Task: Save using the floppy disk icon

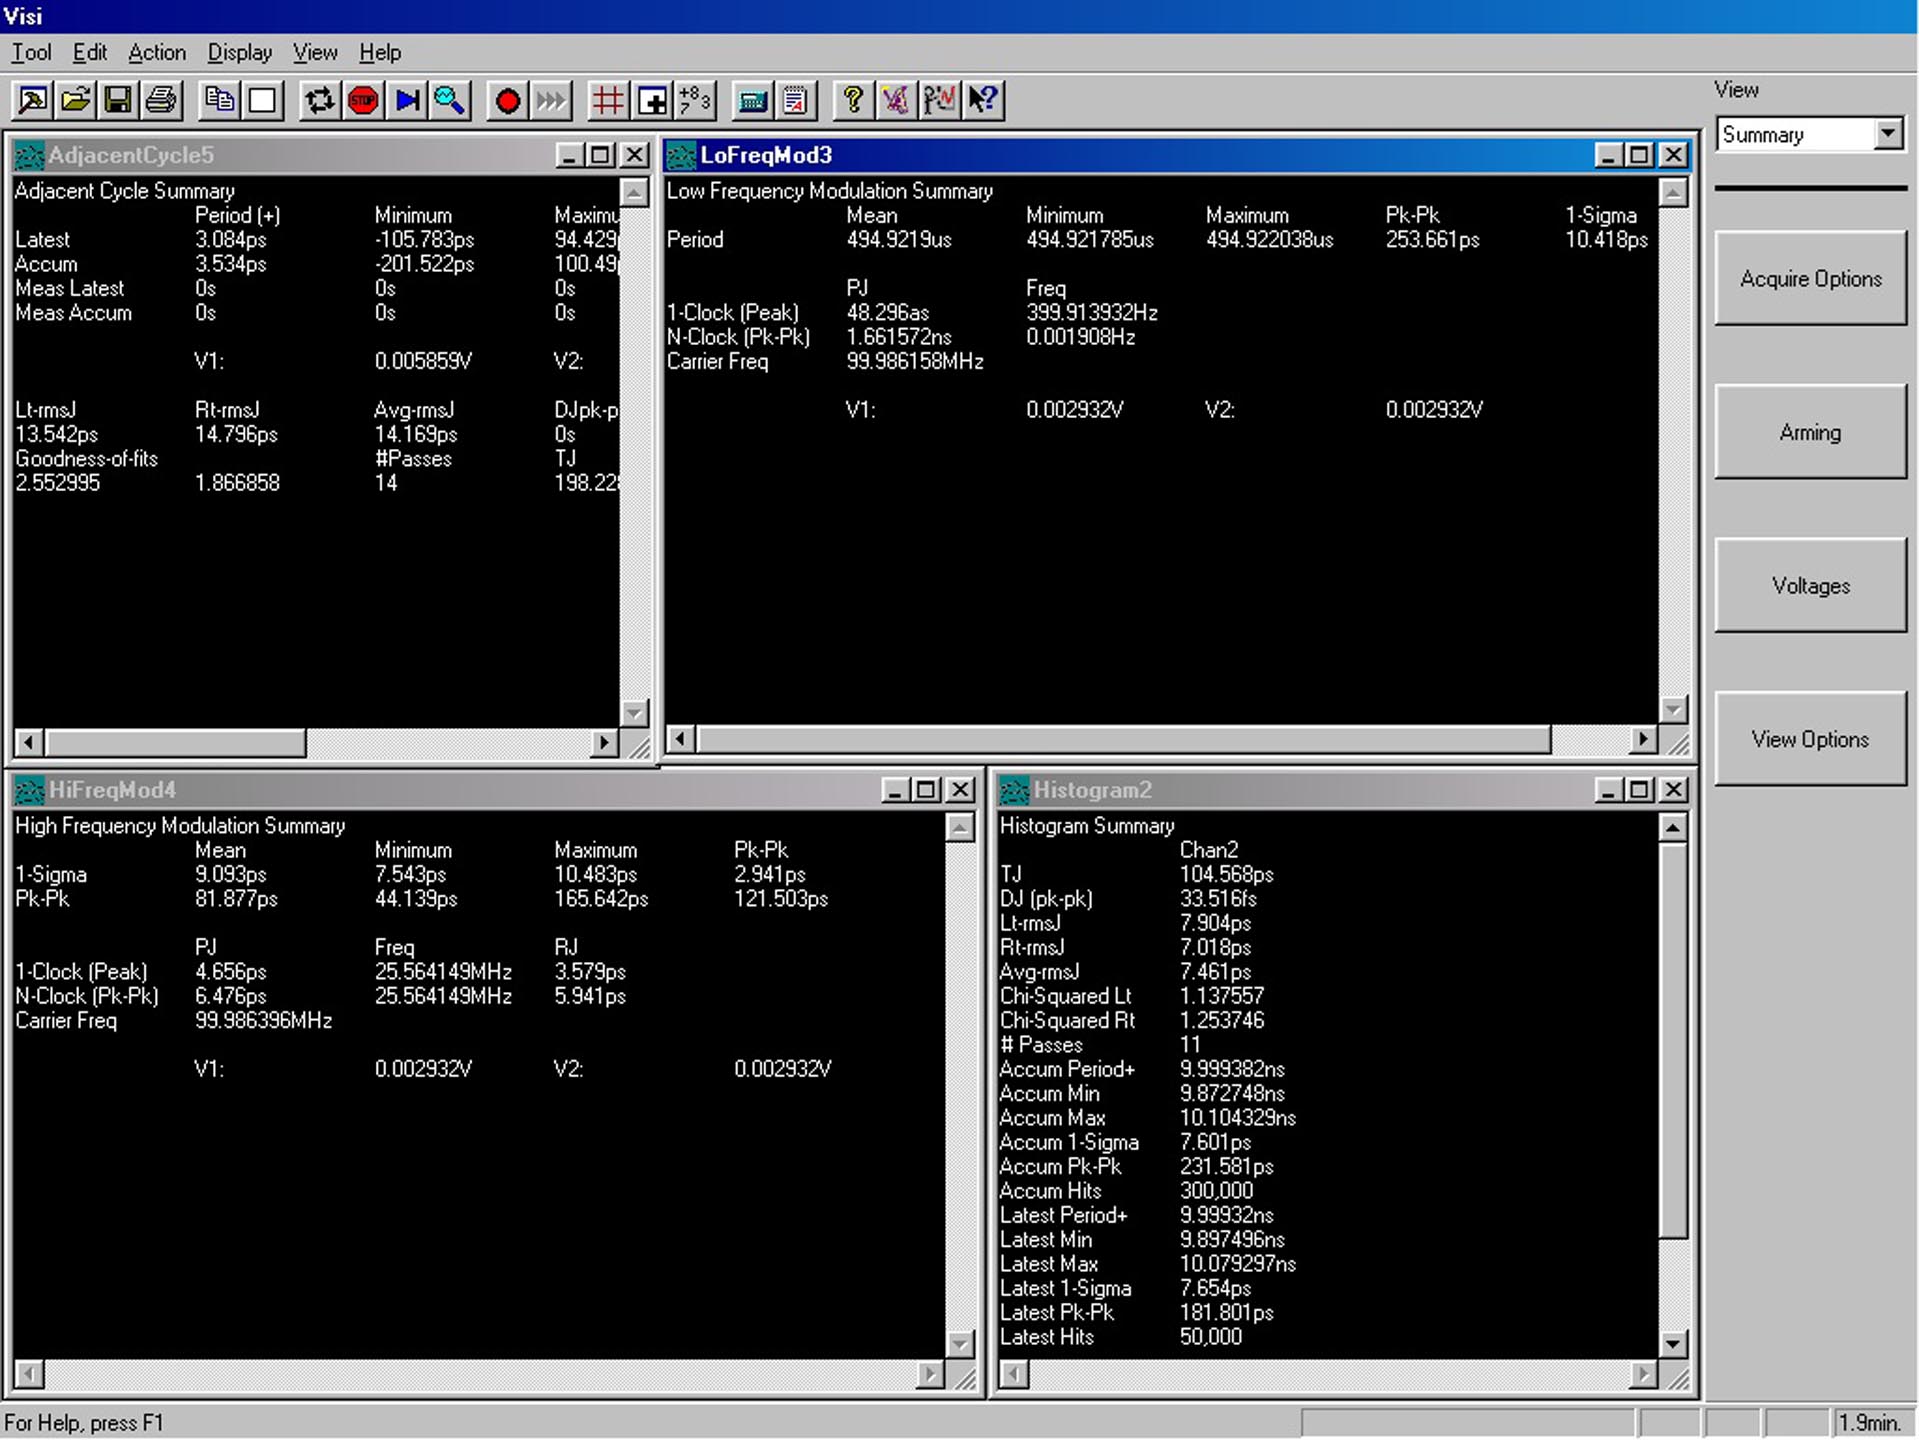Action: click(x=118, y=100)
